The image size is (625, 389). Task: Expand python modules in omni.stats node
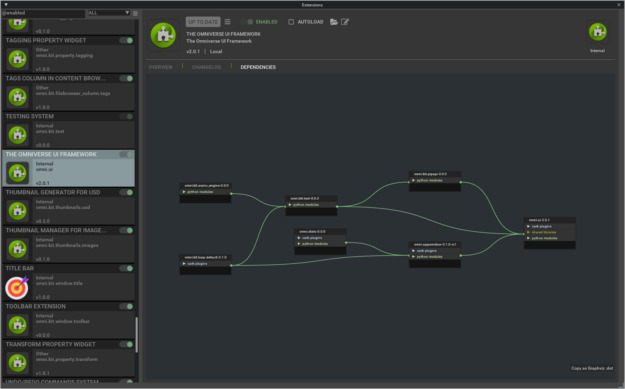(x=299, y=244)
